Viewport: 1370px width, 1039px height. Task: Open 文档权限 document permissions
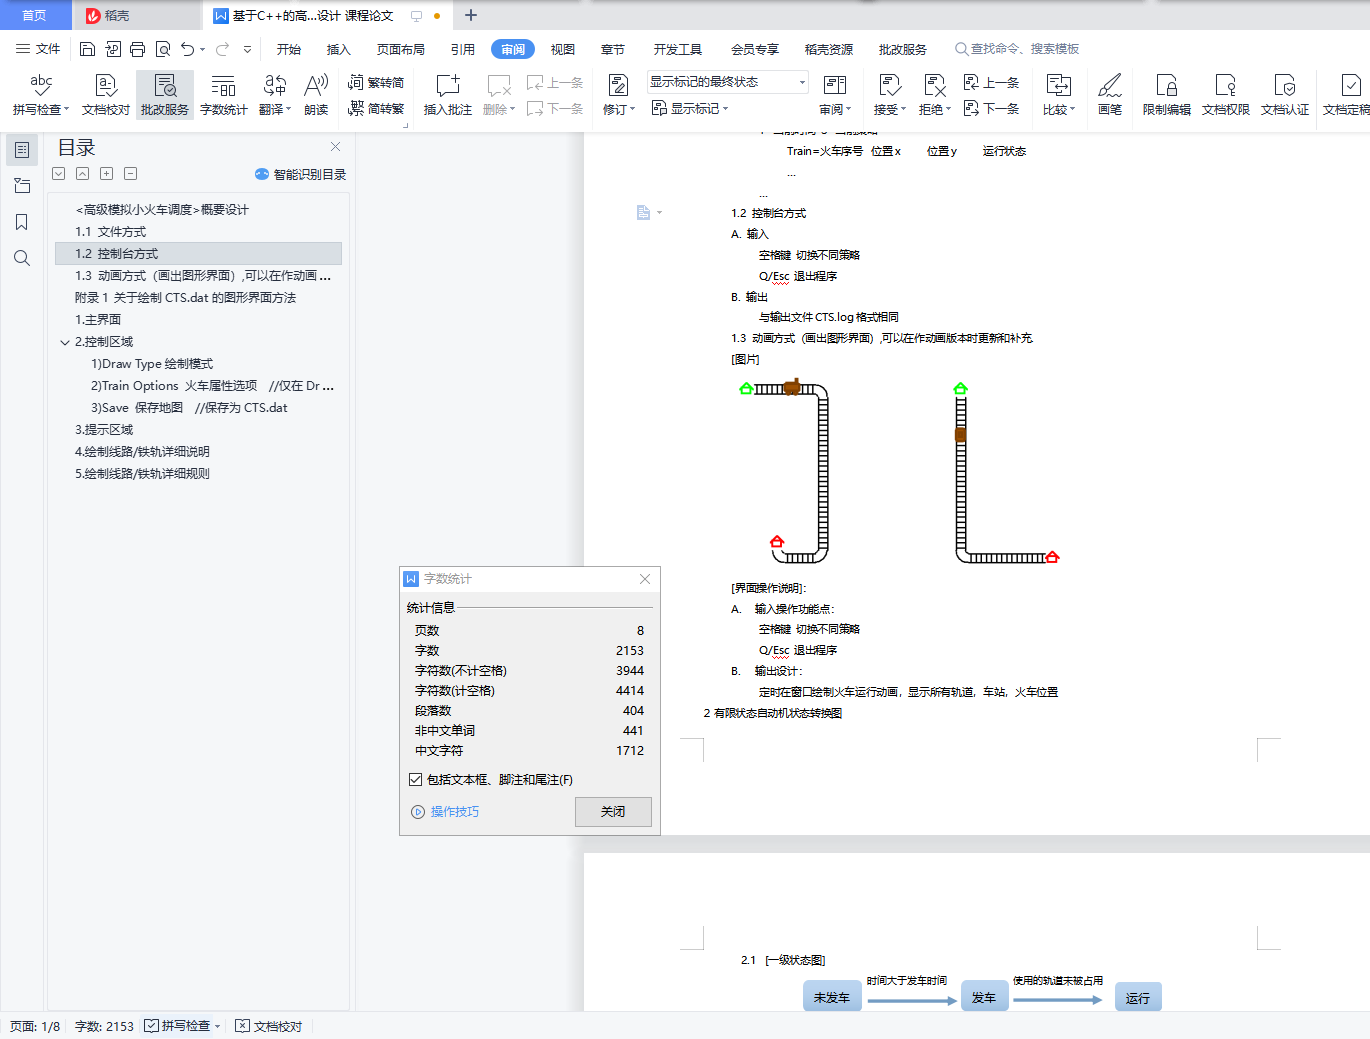pos(1226,95)
